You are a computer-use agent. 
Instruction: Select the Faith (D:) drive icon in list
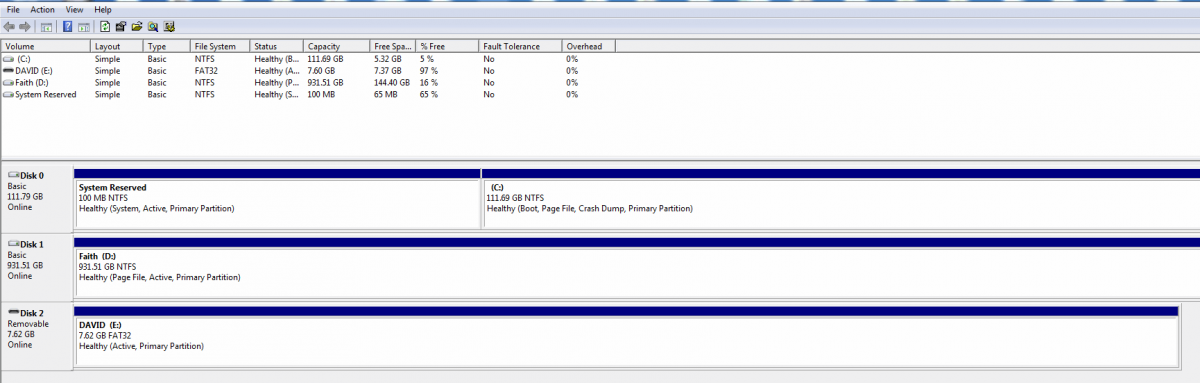pos(8,83)
